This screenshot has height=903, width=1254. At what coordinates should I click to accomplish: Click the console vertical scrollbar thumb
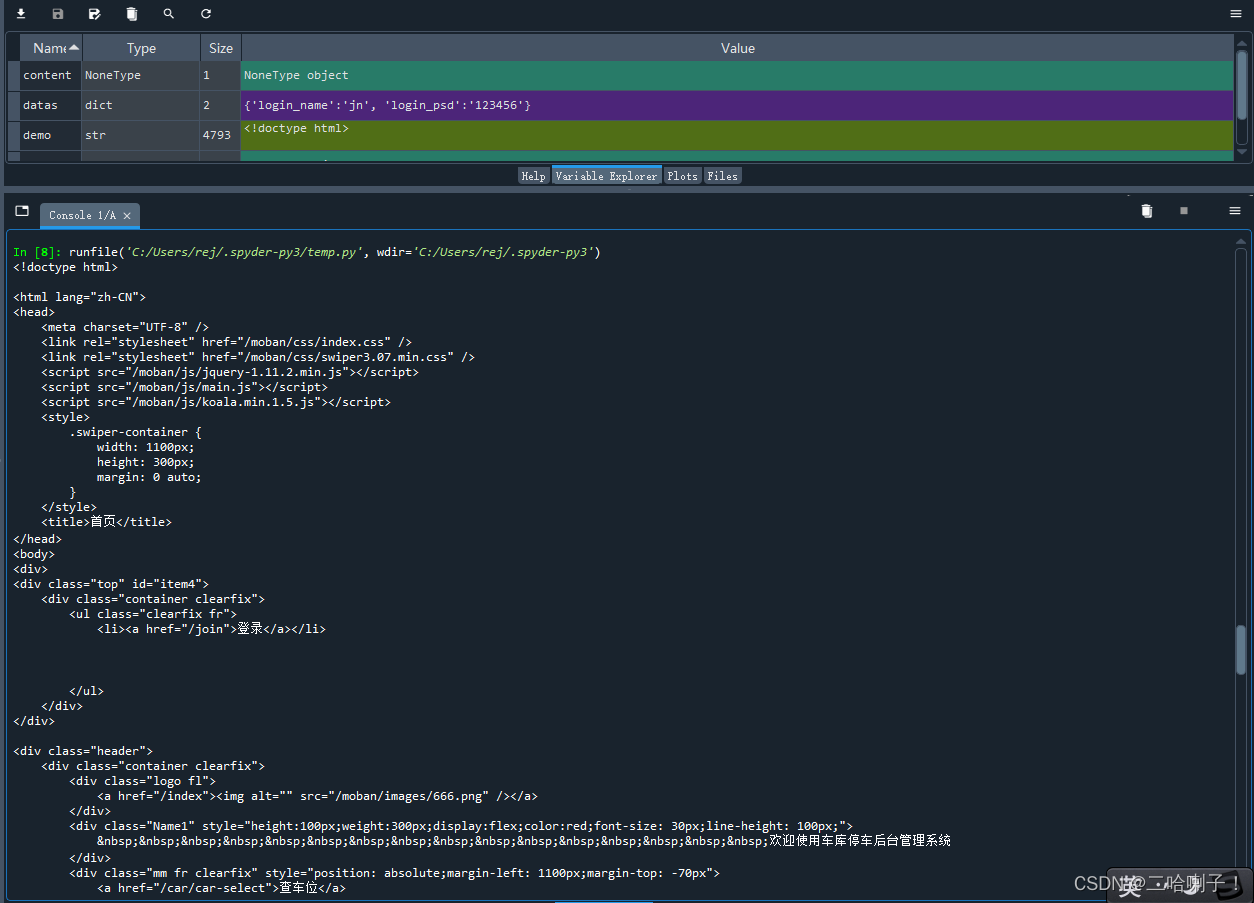point(1241,650)
